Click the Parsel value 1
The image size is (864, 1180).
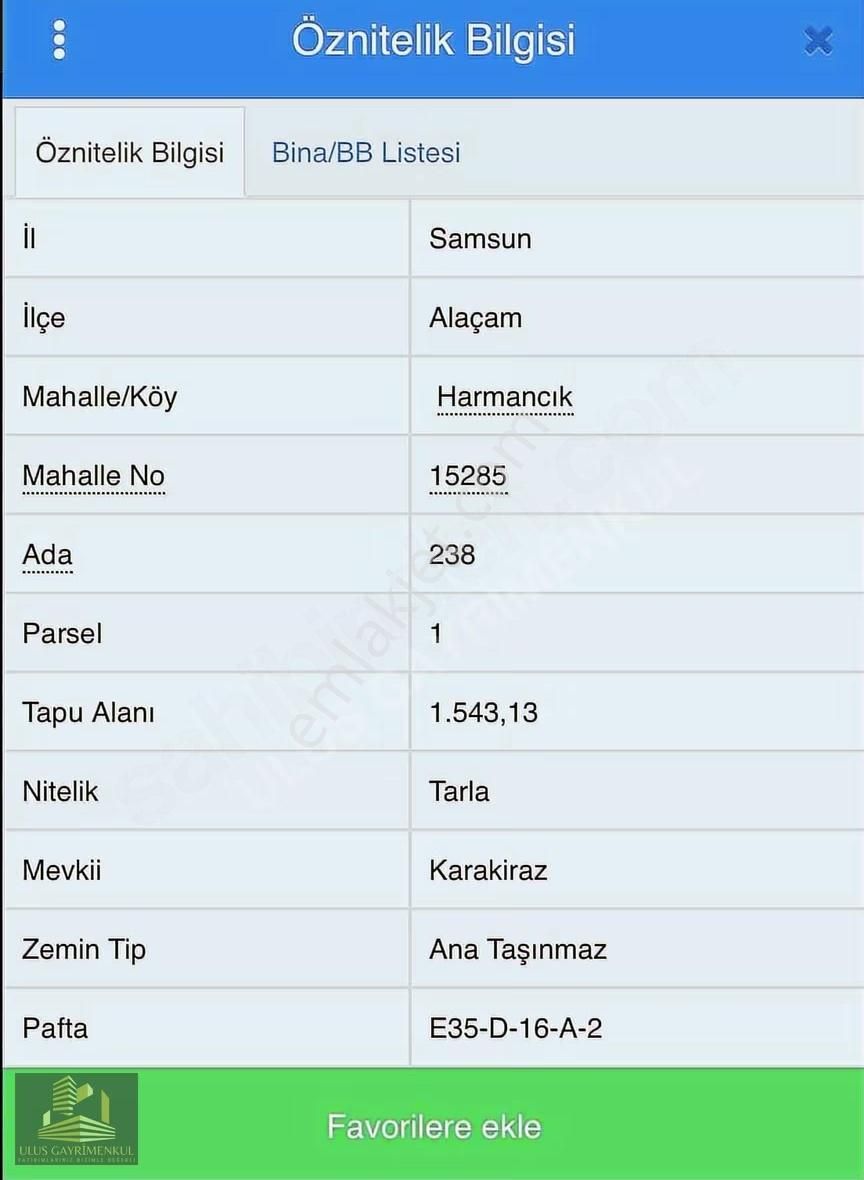(x=436, y=634)
